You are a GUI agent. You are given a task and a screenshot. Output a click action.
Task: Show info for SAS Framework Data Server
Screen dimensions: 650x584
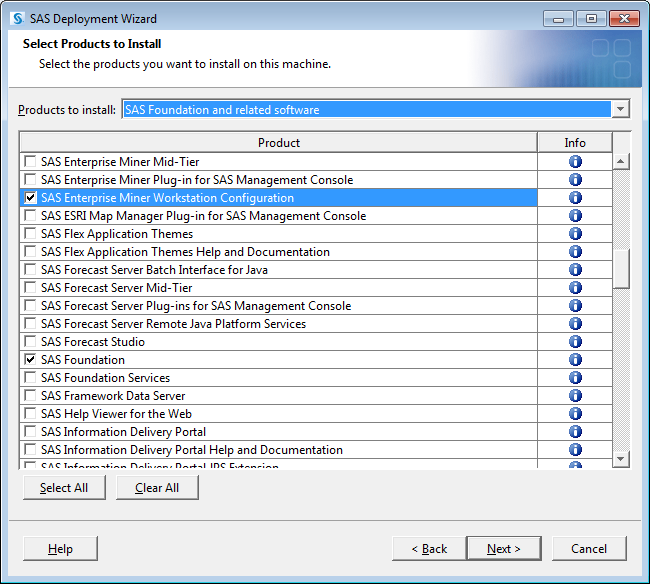click(x=575, y=396)
